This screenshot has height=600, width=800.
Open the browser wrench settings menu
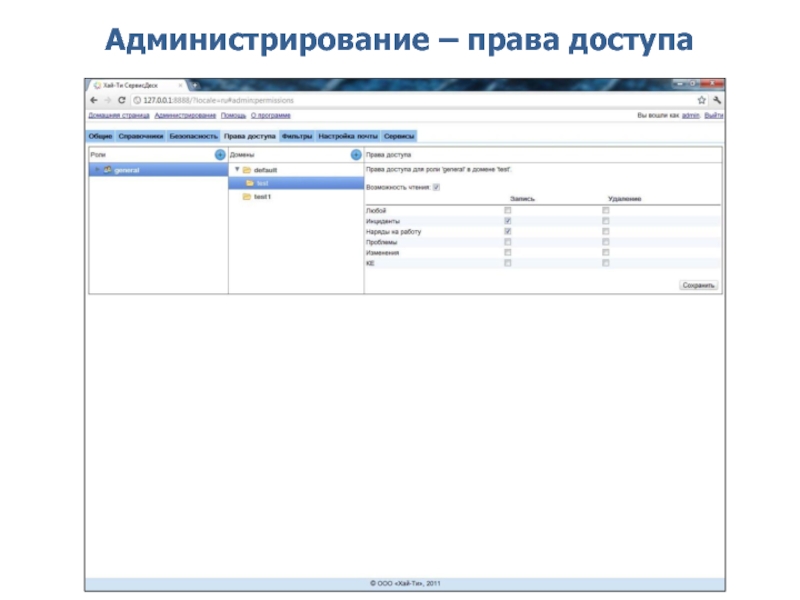[x=717, y=100]
